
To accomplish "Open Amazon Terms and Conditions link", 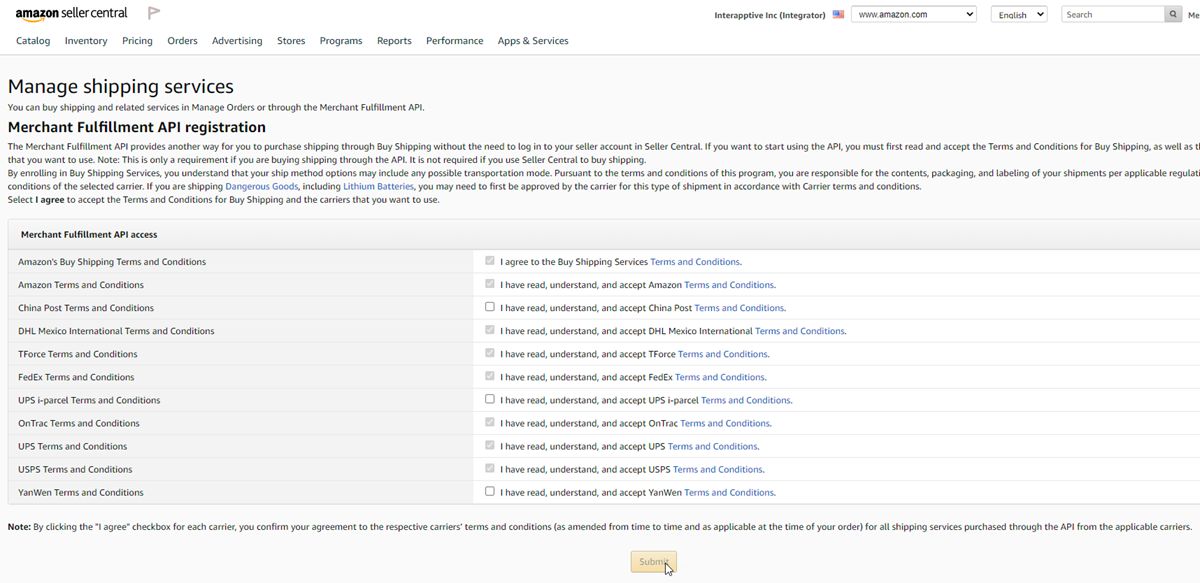I will 729,285.
